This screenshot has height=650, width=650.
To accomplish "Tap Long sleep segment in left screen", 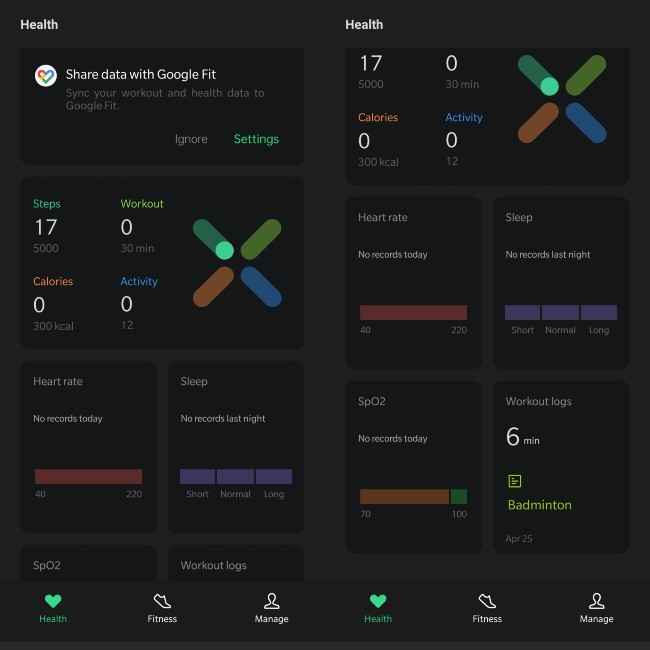I will pyautogui.click(x=274, y=476).
